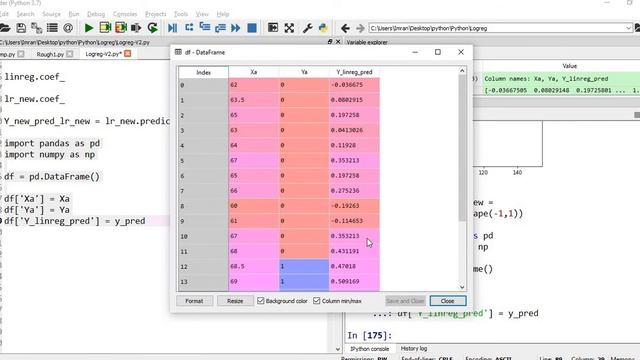Select row index 8 header

pos(203,206)
